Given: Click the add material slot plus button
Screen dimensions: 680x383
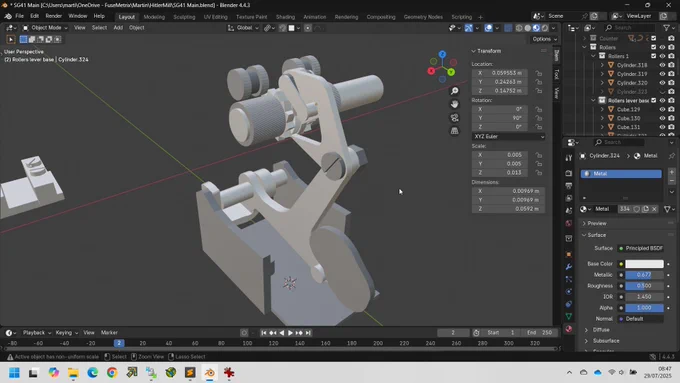Looking at the screenshot, I should point(671,172).
